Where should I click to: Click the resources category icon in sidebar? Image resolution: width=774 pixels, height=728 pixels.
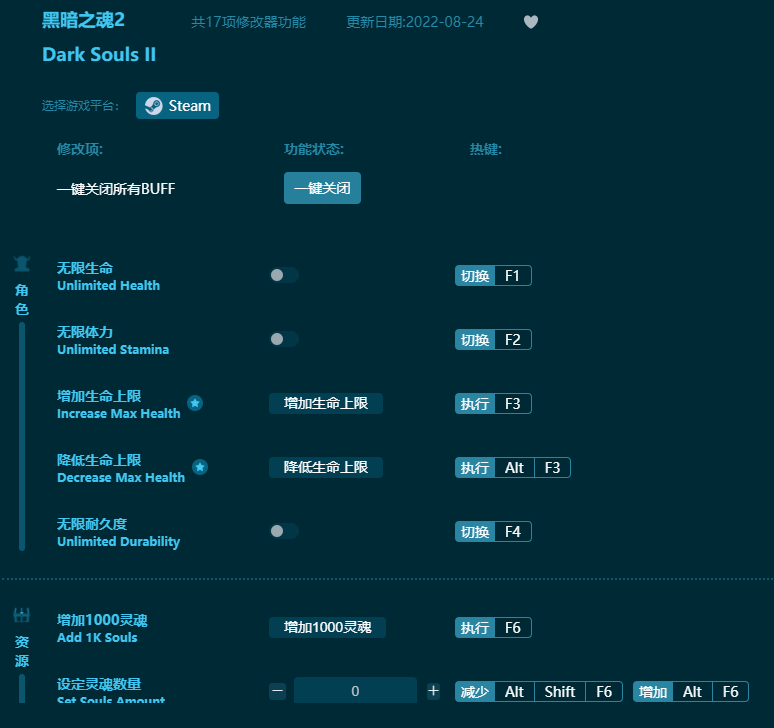coord(22,616)
